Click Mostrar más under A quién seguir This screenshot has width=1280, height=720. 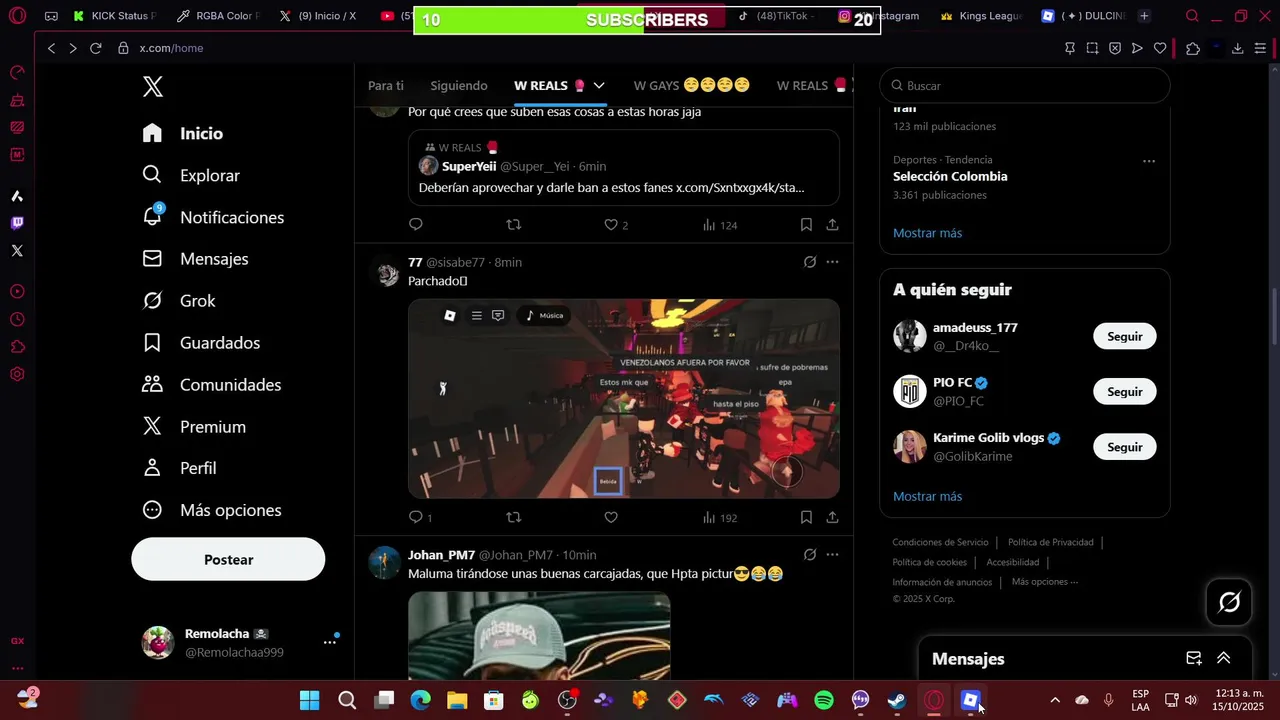(927, 496)
